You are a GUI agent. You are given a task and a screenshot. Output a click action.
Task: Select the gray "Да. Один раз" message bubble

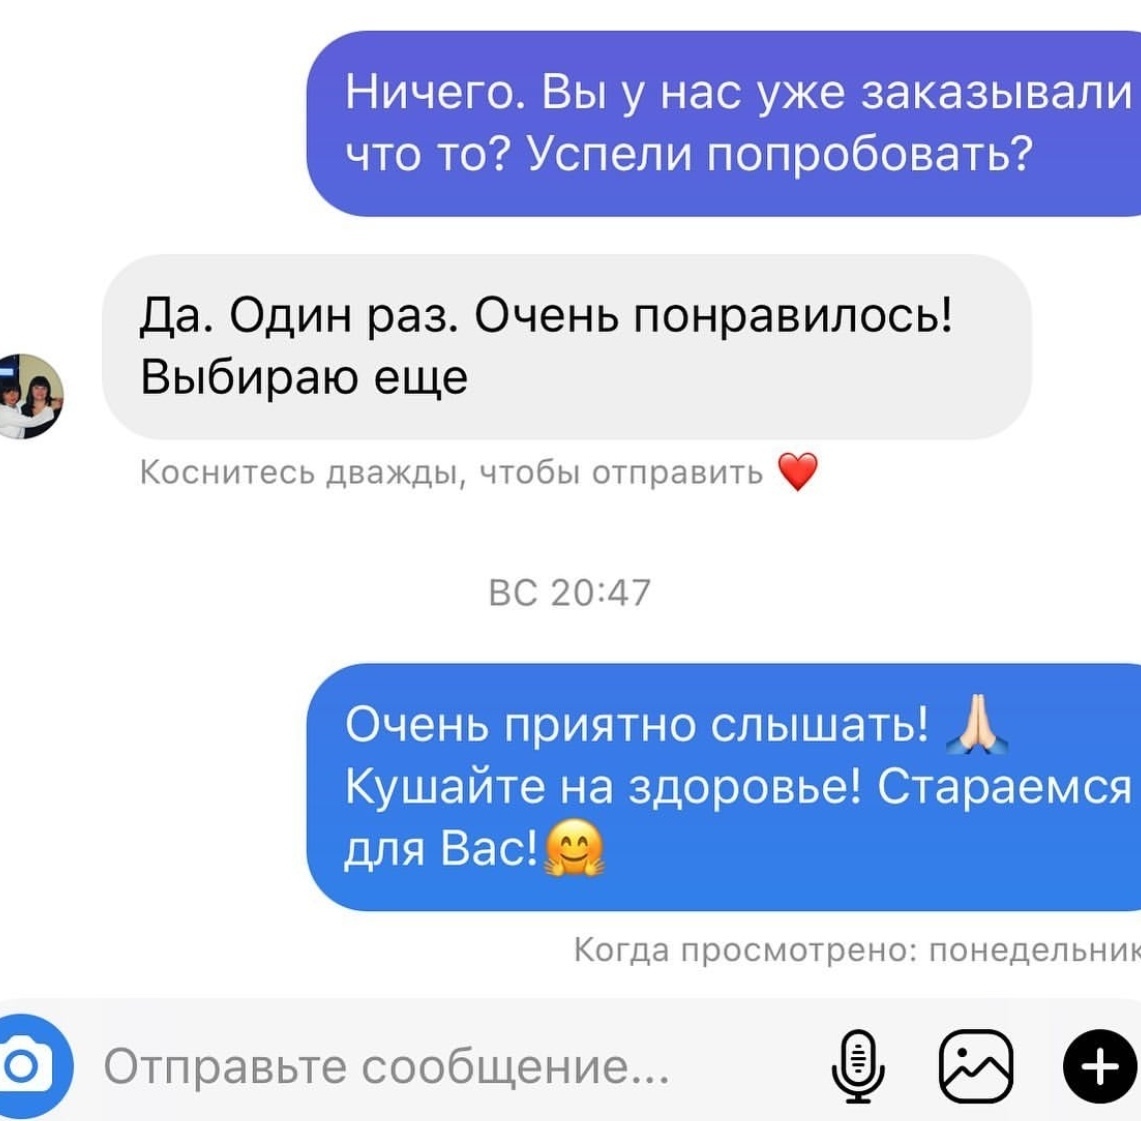tap(567, 346)
